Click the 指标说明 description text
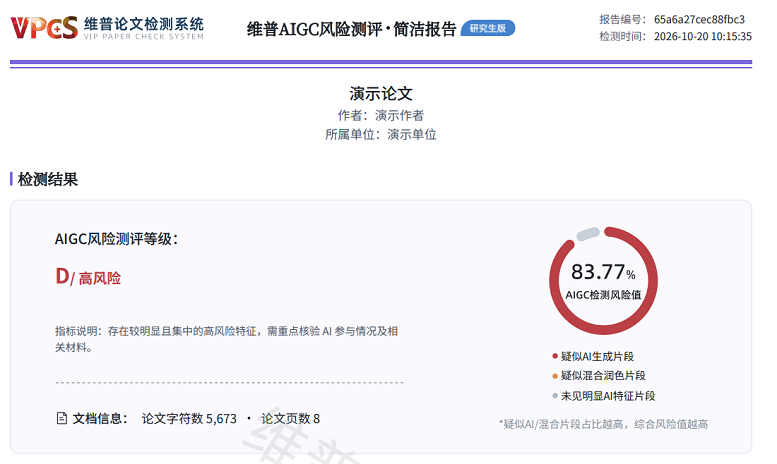The height and width of the screenshot is (464, 777). point(226,339)
